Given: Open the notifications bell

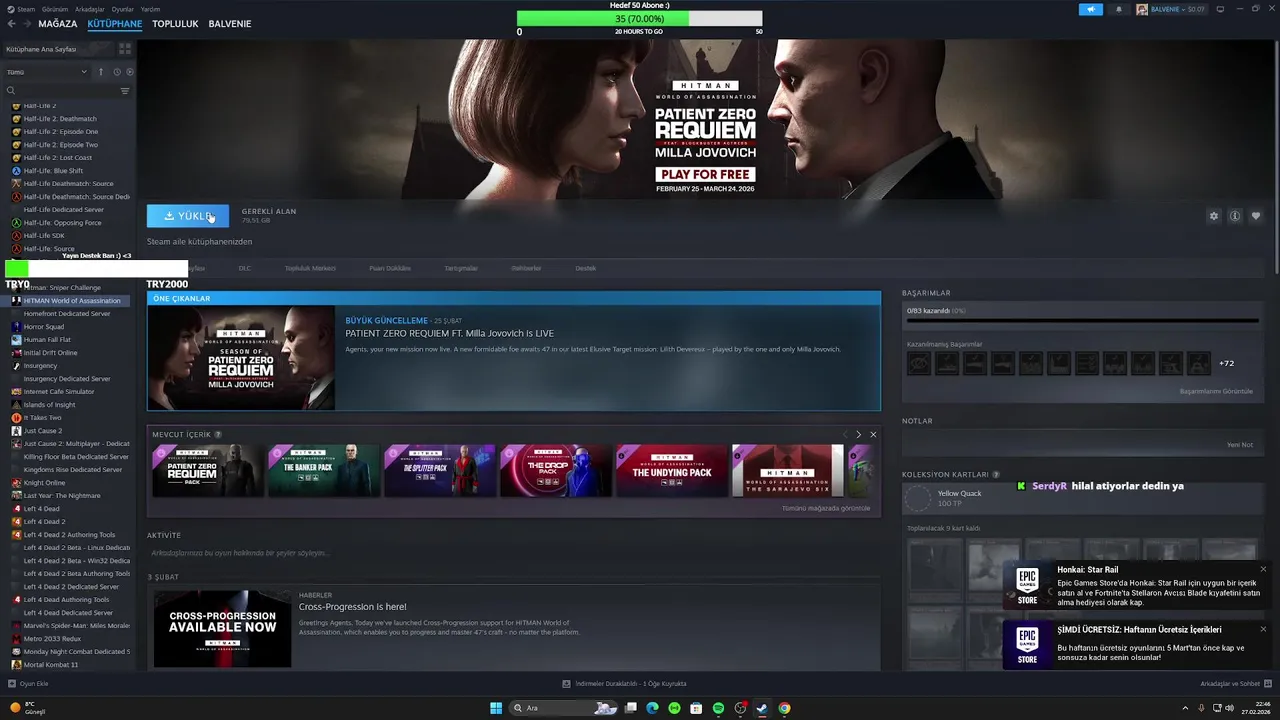Looking at the screenshot, I should pyautogui.click(x=1118, y=9).
